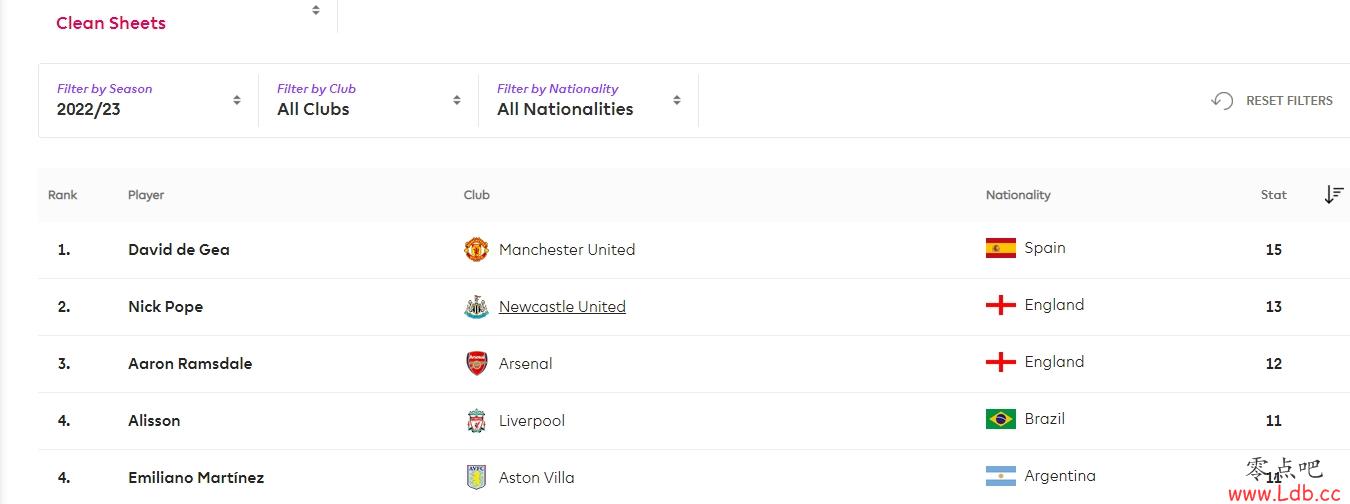Open David de Gea player page
The width and height of the screenshot is (1350, 504).
179,249
